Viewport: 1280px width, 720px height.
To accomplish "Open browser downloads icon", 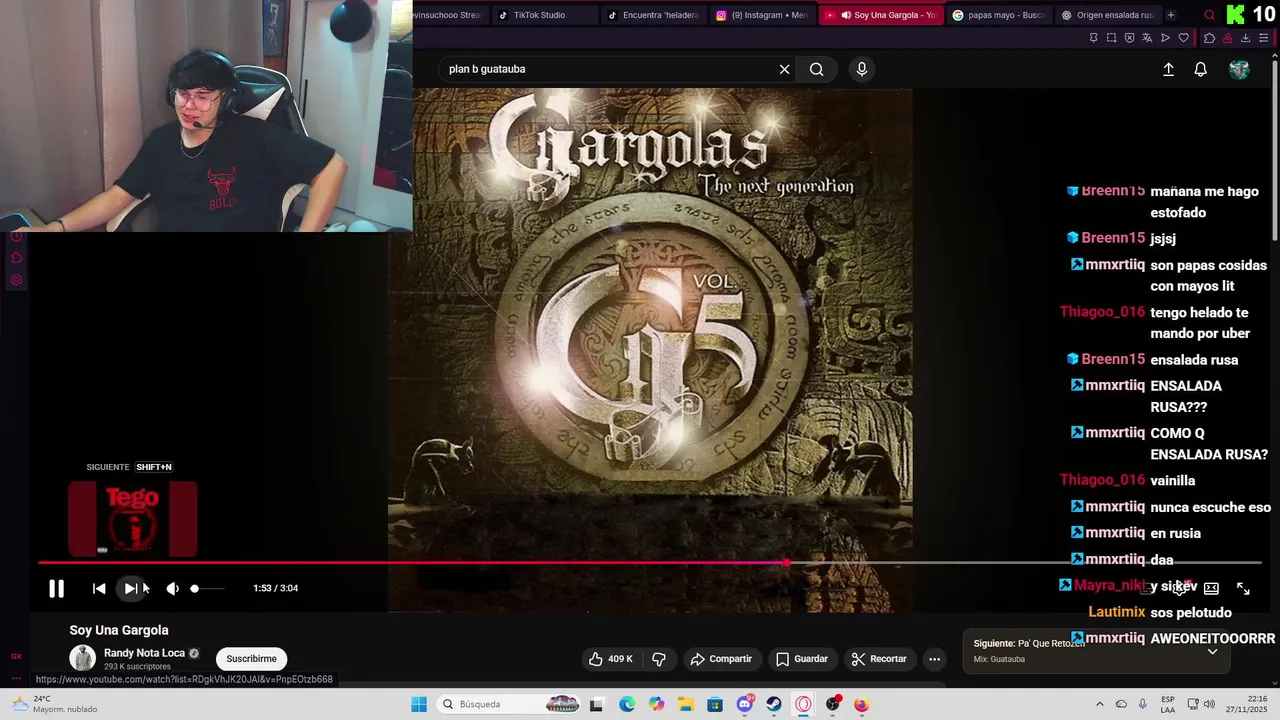I will (1245, 38).
